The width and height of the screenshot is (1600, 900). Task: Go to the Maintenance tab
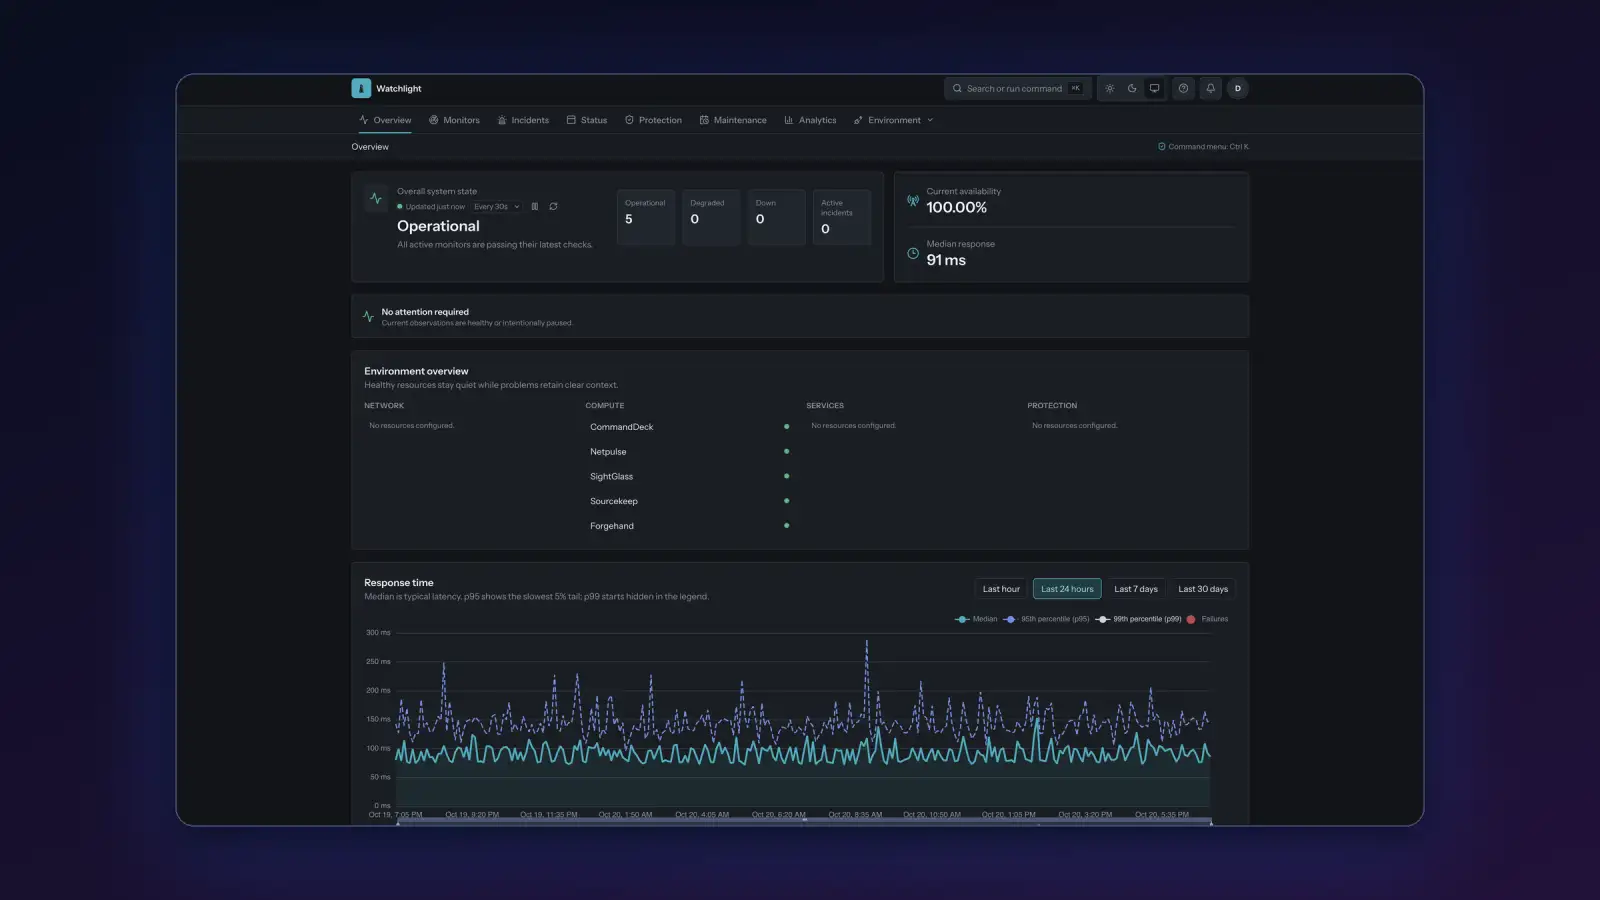[733, 120]
